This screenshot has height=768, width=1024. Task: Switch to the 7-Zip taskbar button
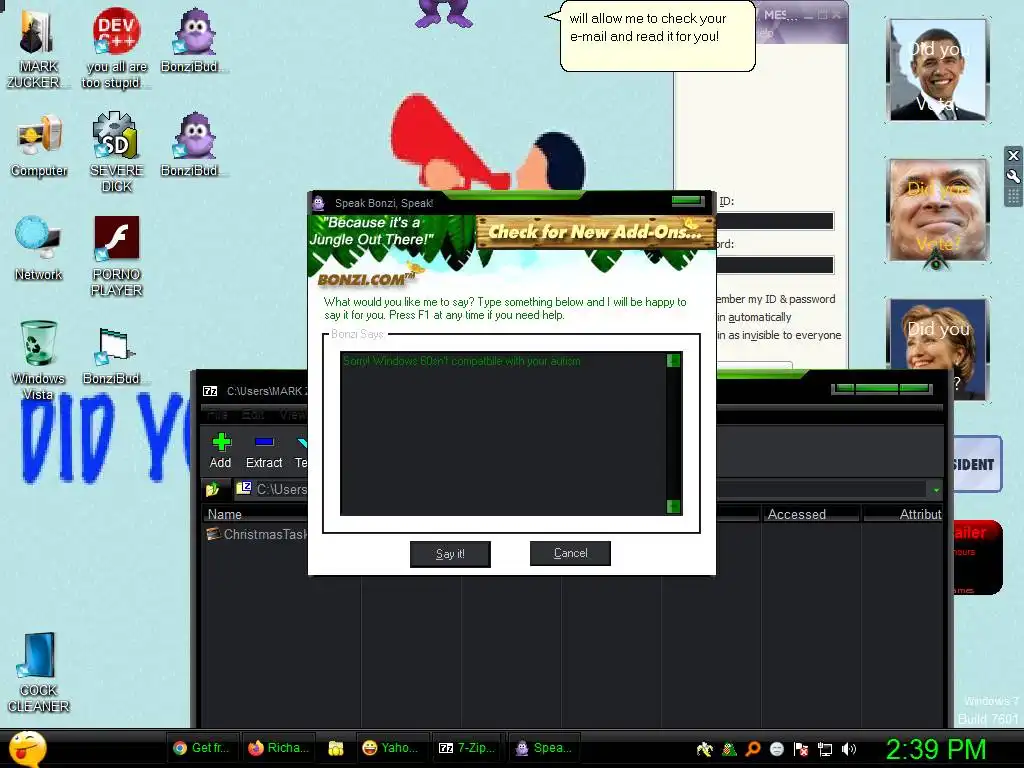click(468, 748)
